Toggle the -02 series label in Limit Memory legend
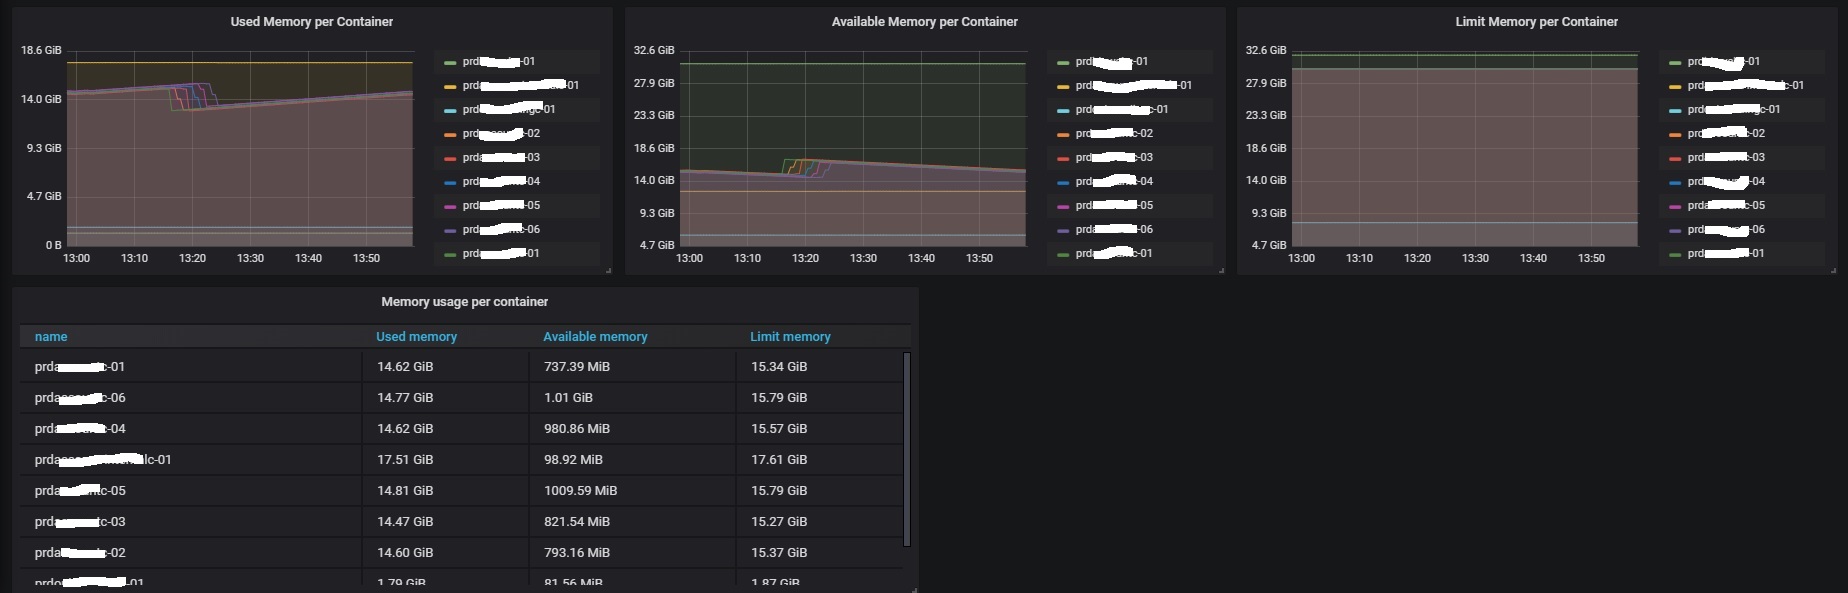The image size is (1848, 593). coord(1726,134)
